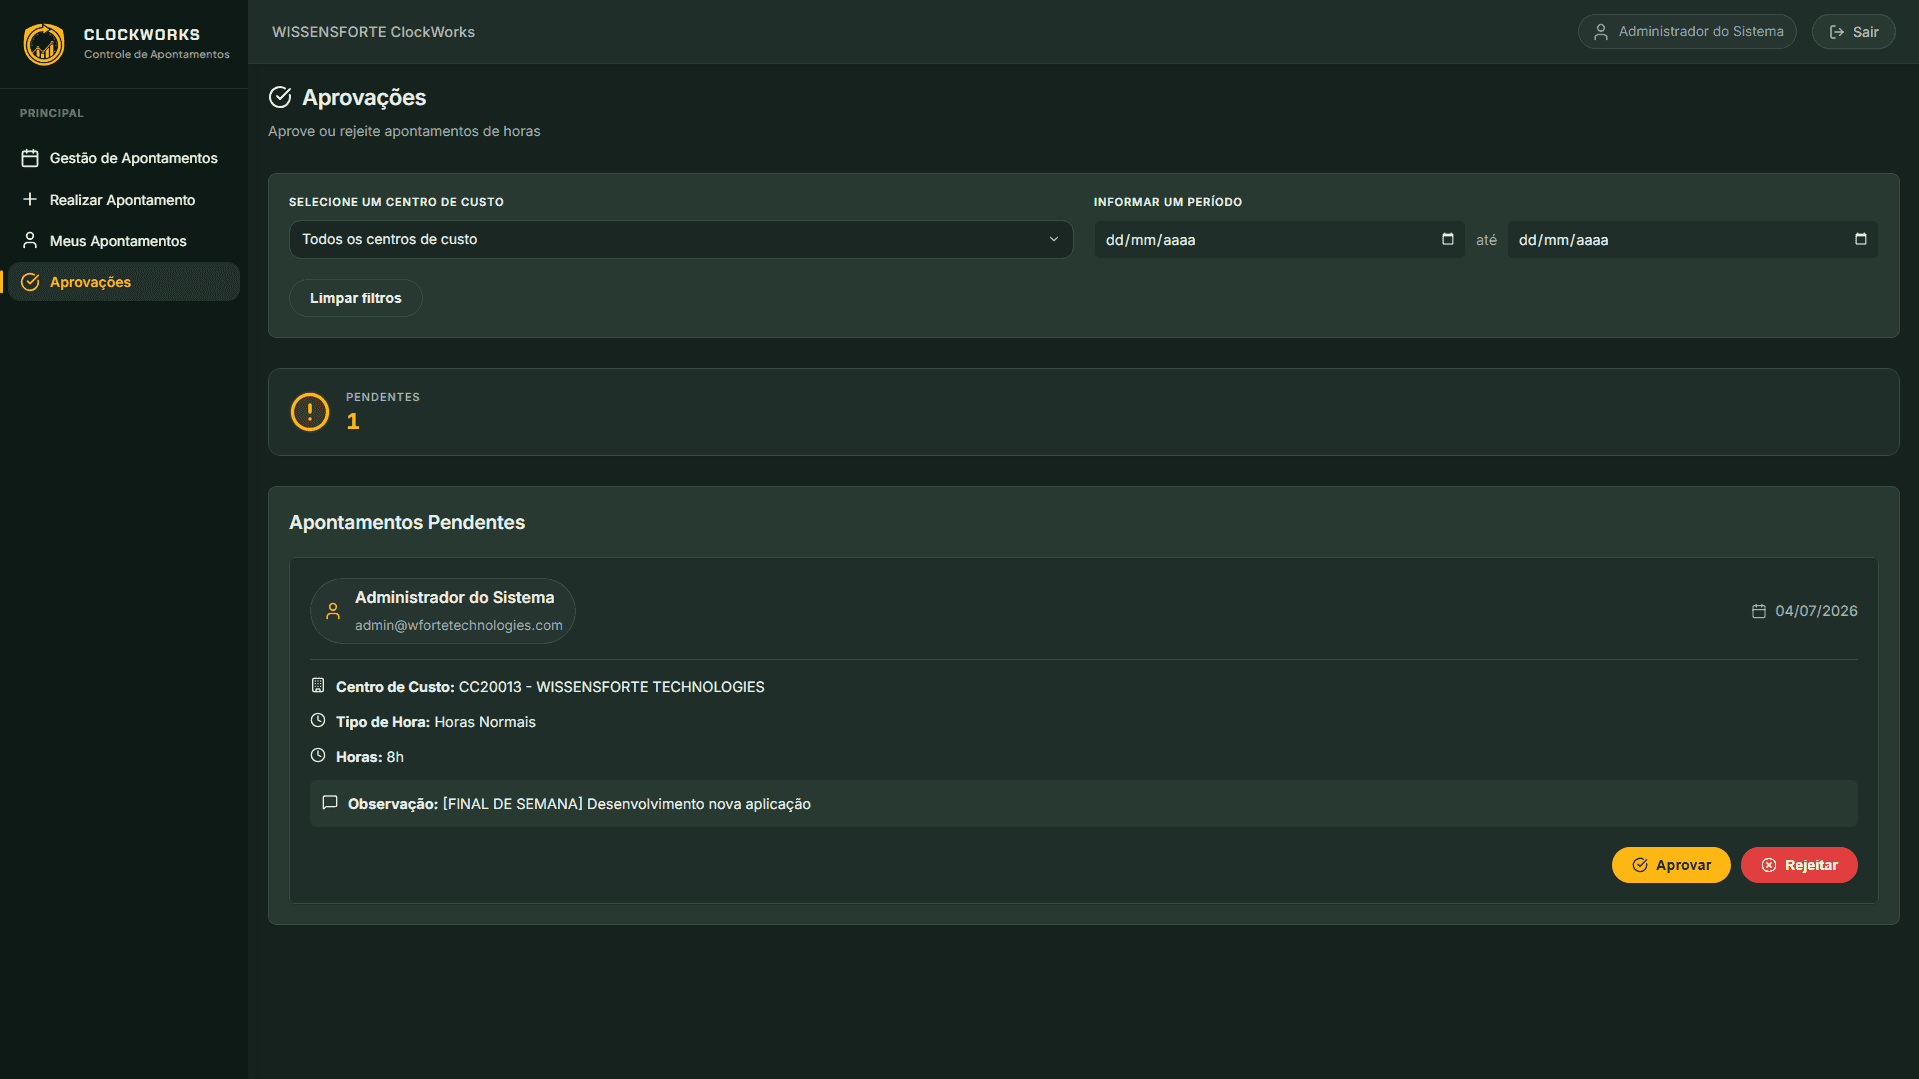Open the Administrador do Sistema user menu
Viewport: 1919px width, 1079px height.
[x=1687, y=32]
